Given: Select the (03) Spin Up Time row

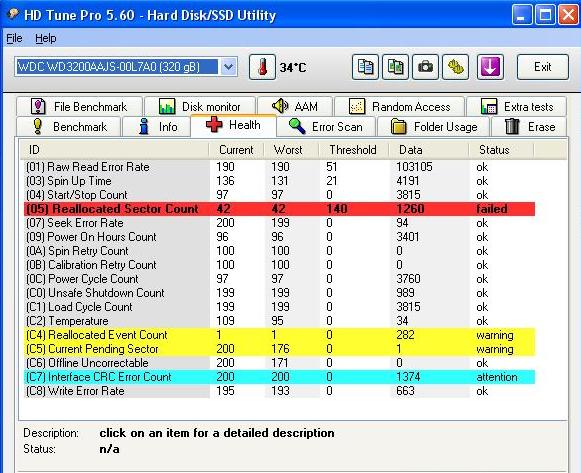Looking at the screenshot, I should [x=279, y=181].
